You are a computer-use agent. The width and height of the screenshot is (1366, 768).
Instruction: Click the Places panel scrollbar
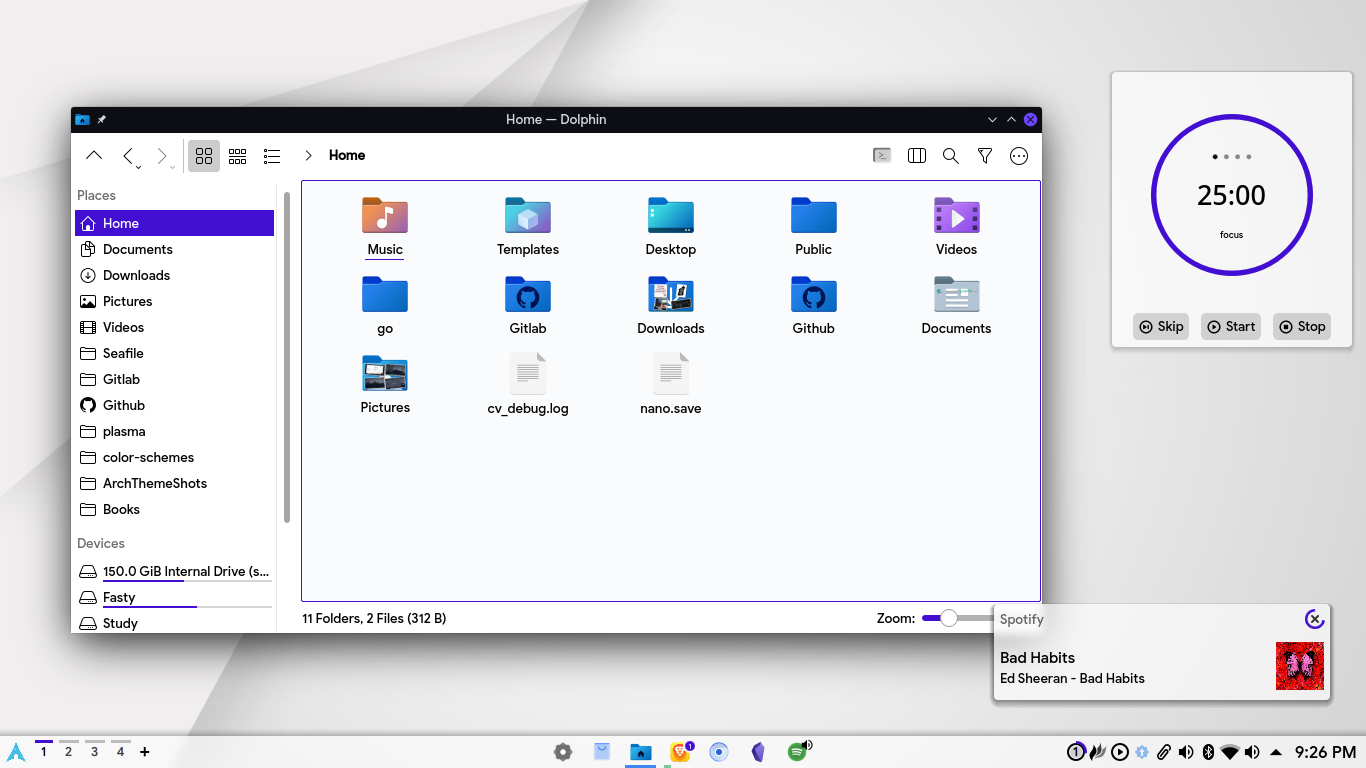[x=287, y=357]
